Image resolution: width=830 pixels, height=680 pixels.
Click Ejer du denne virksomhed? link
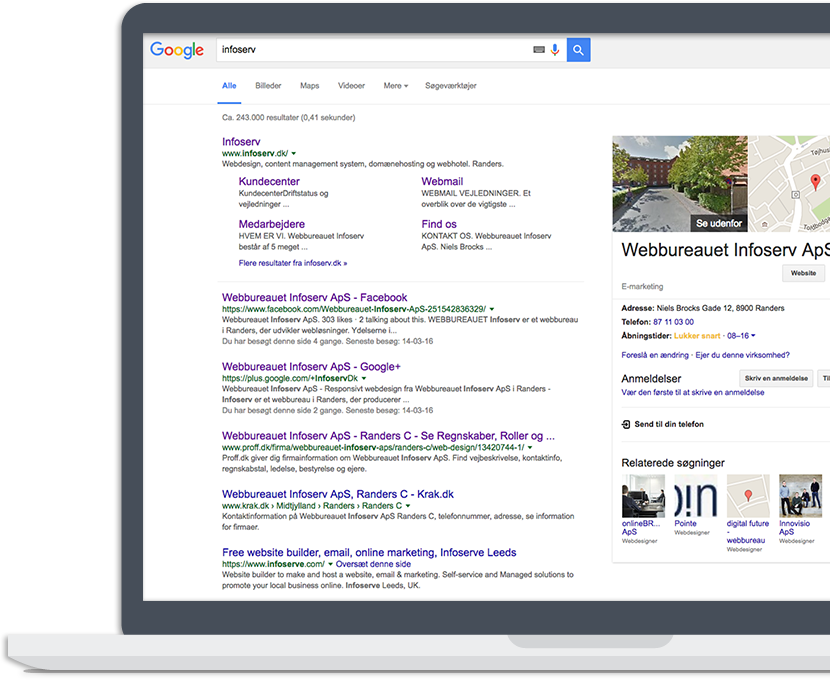(x=742, y=355)
